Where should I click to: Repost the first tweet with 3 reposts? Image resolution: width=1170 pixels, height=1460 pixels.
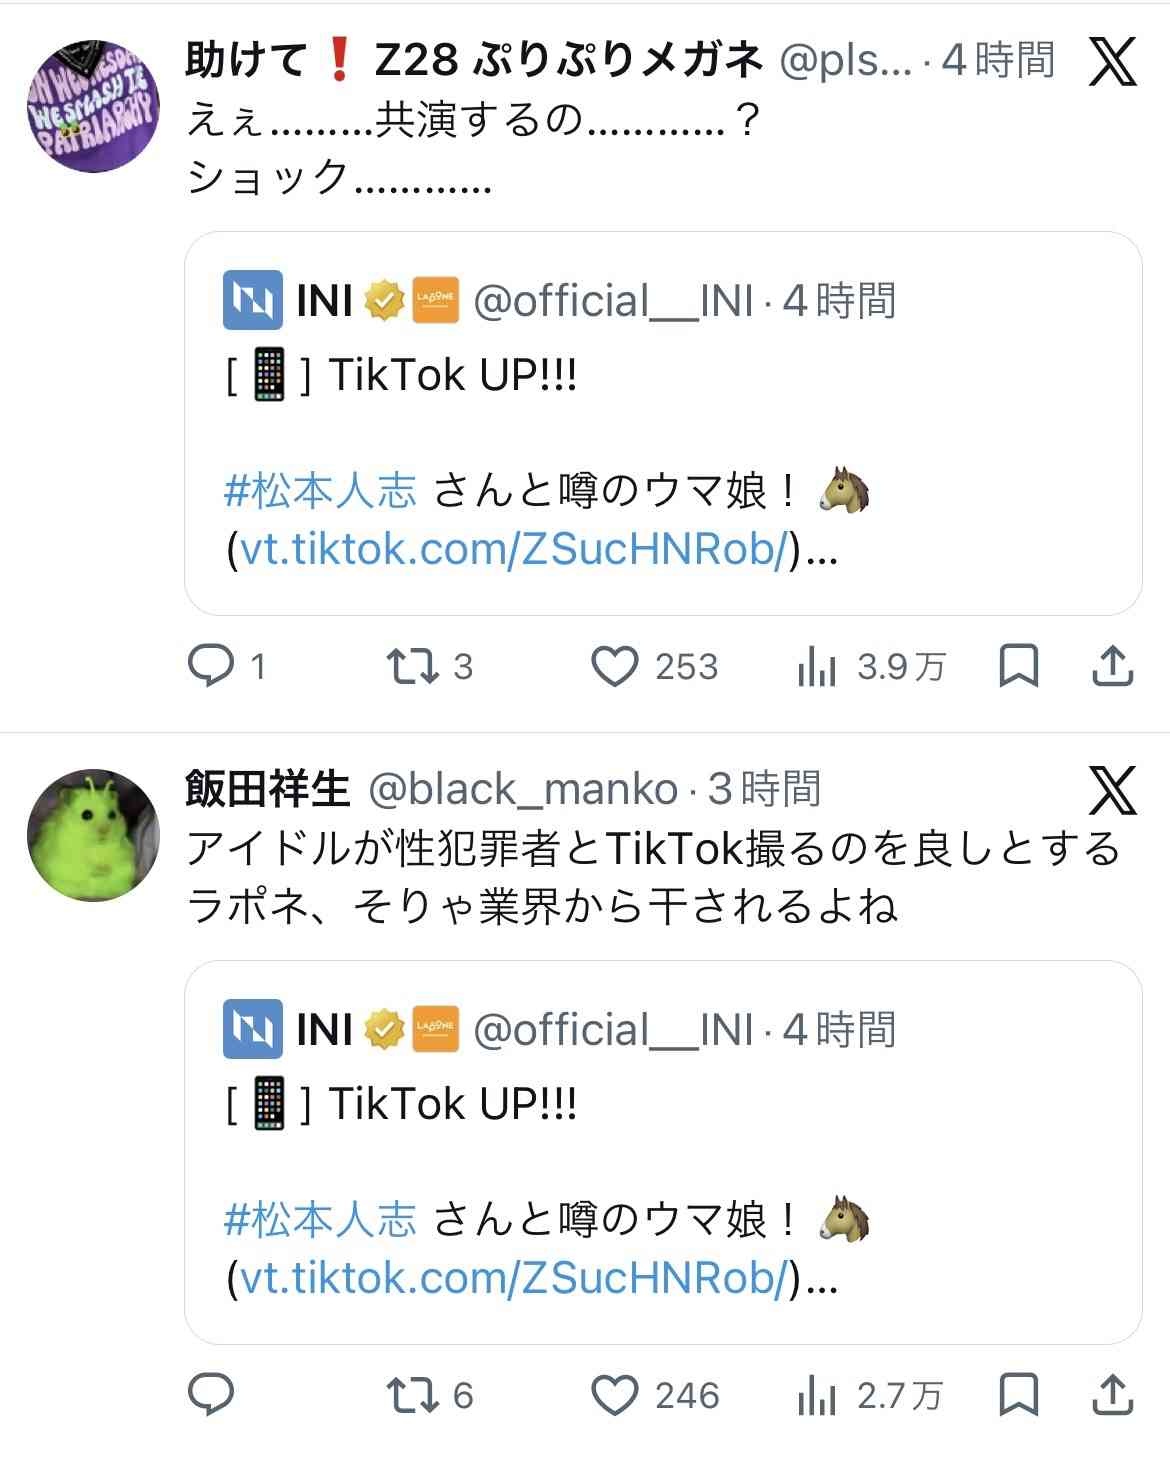click(413, 666)
